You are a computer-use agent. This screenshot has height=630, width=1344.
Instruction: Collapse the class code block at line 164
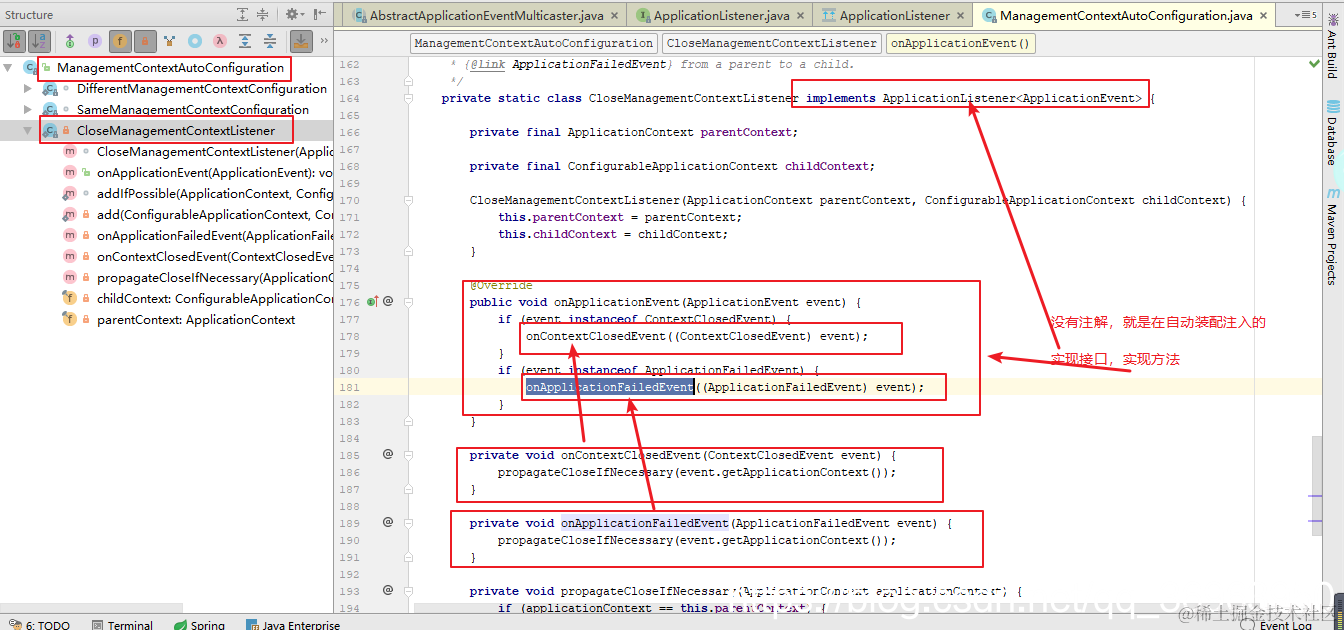pyautogui.click(x=408, y=98)
